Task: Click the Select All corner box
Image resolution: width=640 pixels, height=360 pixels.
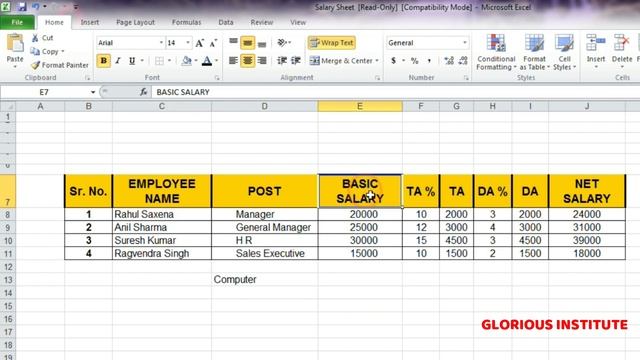Action: (8, 107)
